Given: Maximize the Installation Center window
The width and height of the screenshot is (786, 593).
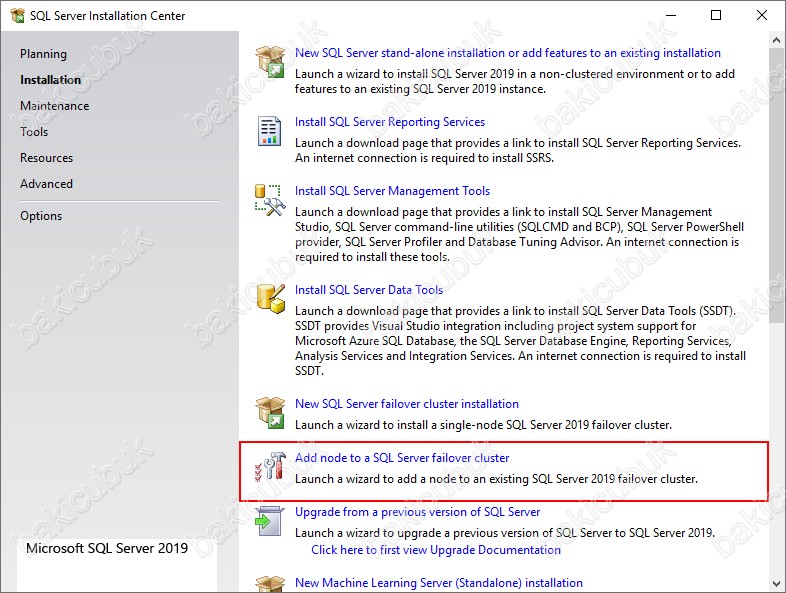Looking at the screenshot, I should click(716, 16).
